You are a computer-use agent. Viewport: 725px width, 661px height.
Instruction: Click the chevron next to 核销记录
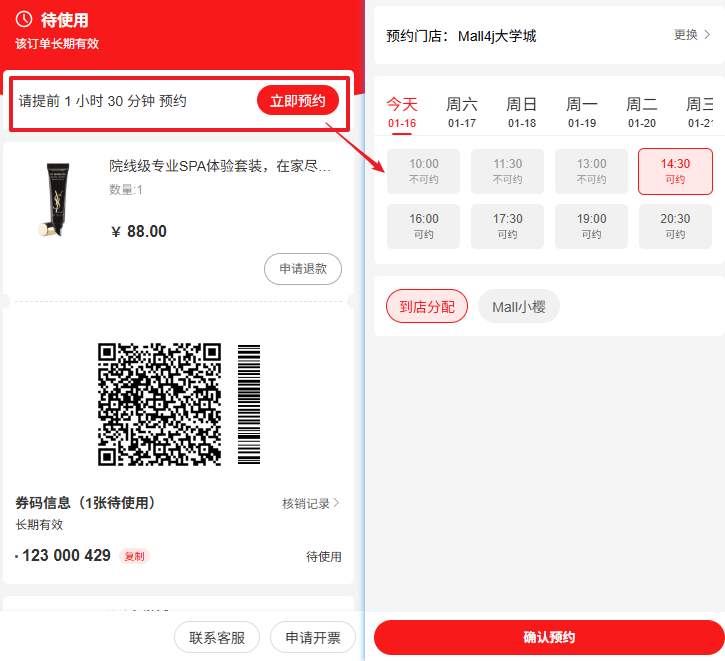click(x=336, y=503)
